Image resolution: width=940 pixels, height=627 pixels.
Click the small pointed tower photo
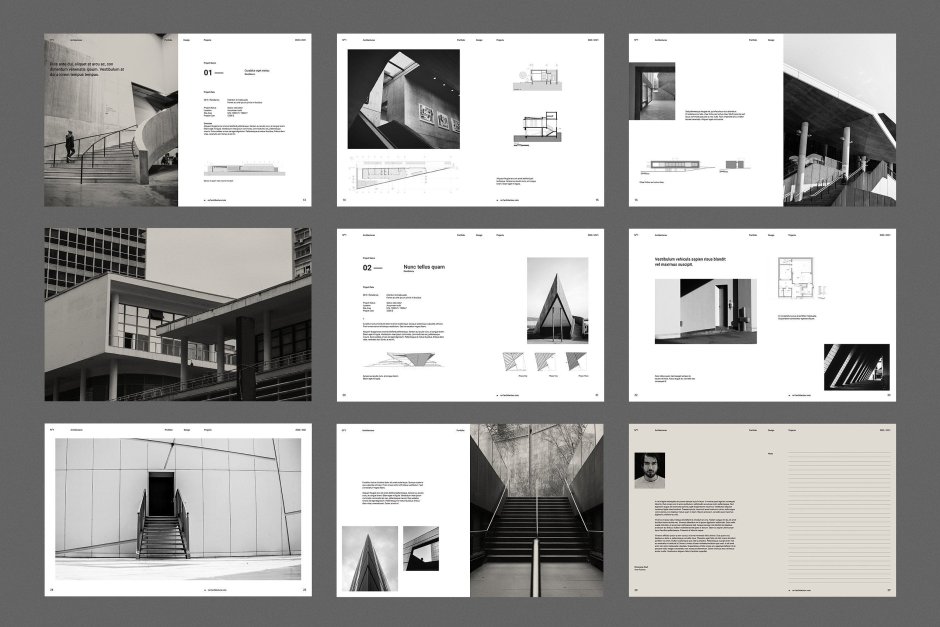369,558
